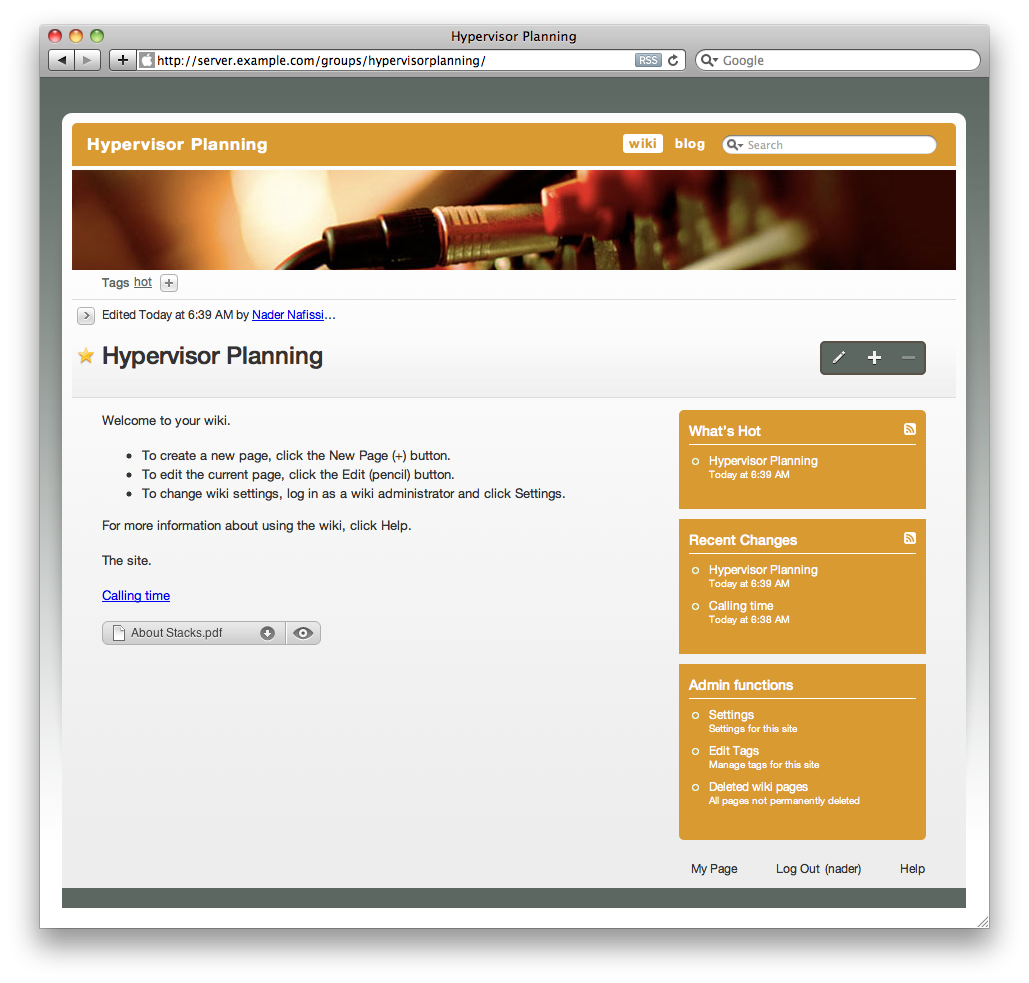The width and height of the screenshot is (1029, 983).
Task: Click the wiki Search field
Action: tap(830, 145)
